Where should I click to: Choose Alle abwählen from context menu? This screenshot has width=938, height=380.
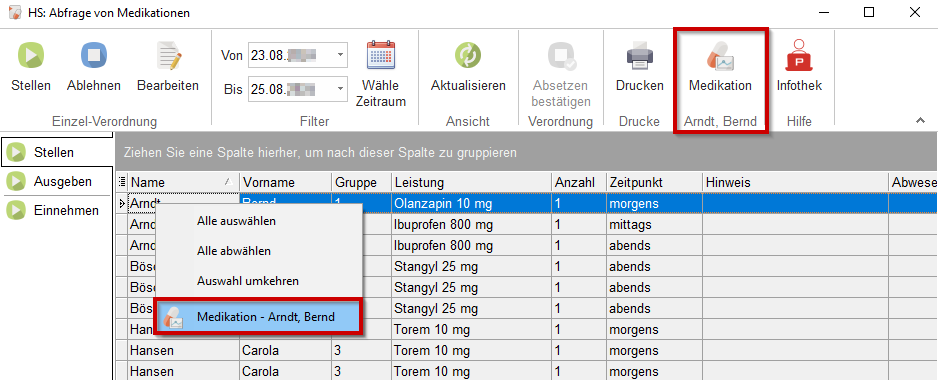point(234,251)
